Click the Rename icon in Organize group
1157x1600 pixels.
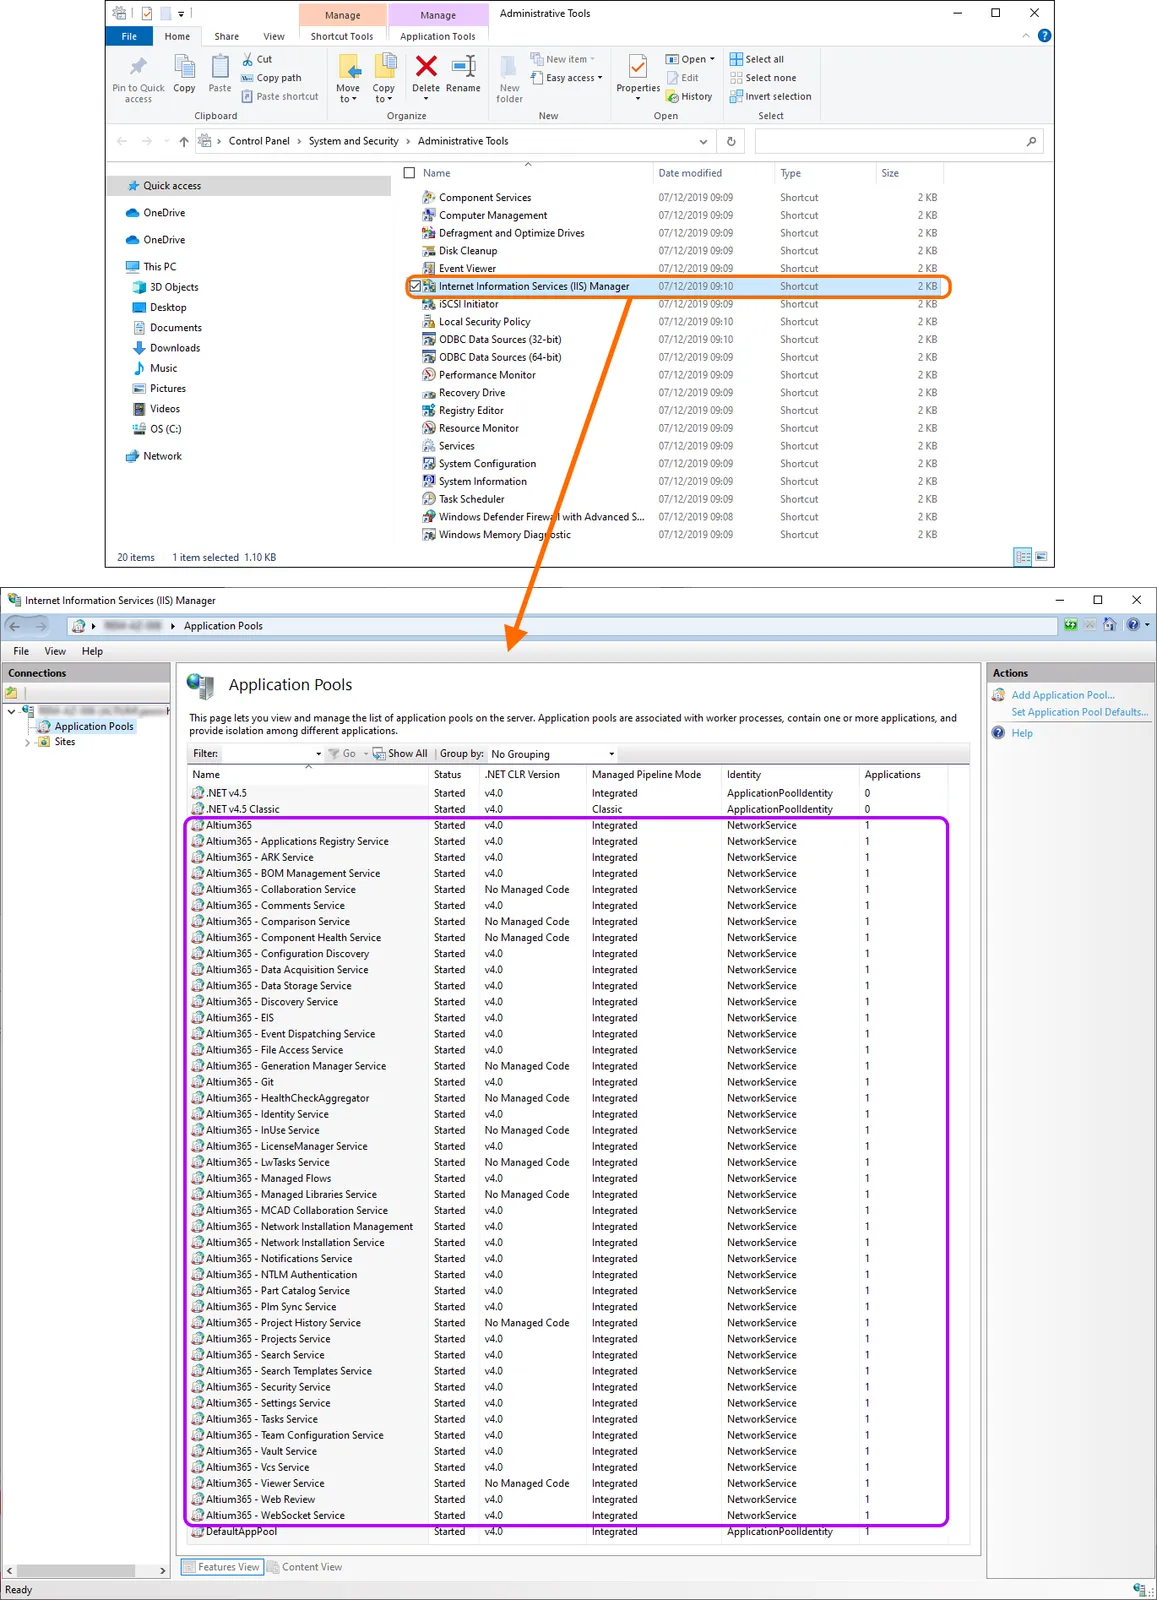coord(463,68)
